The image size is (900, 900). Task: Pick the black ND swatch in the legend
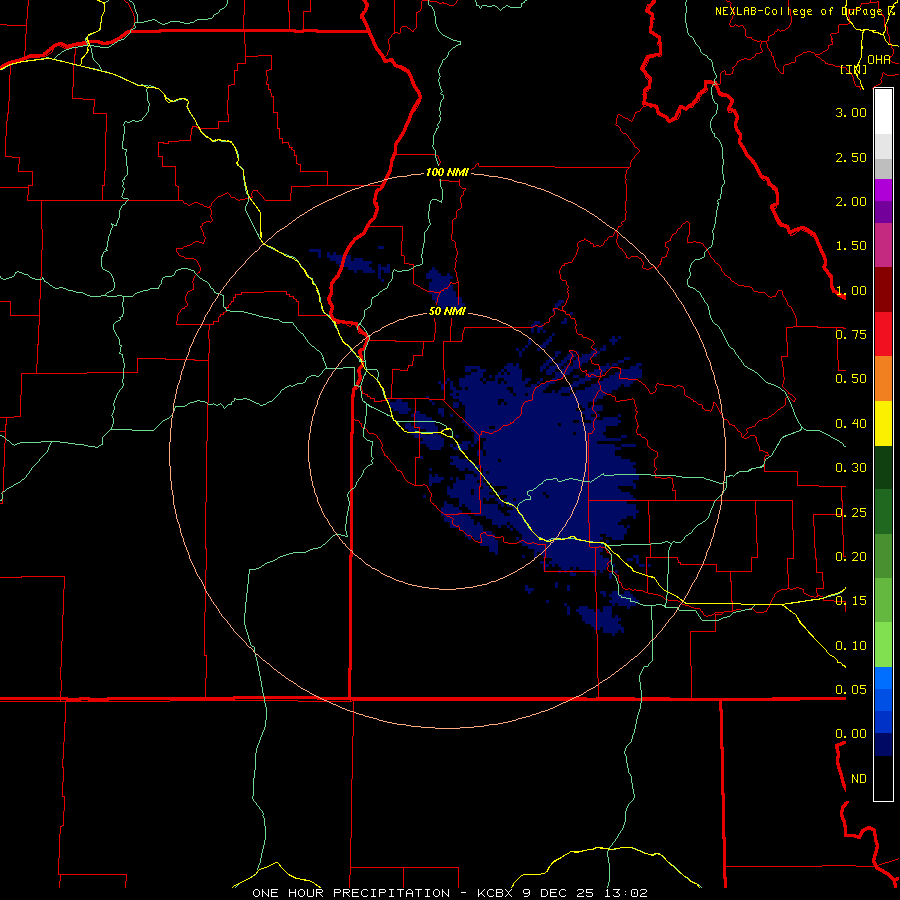[883, 778]
